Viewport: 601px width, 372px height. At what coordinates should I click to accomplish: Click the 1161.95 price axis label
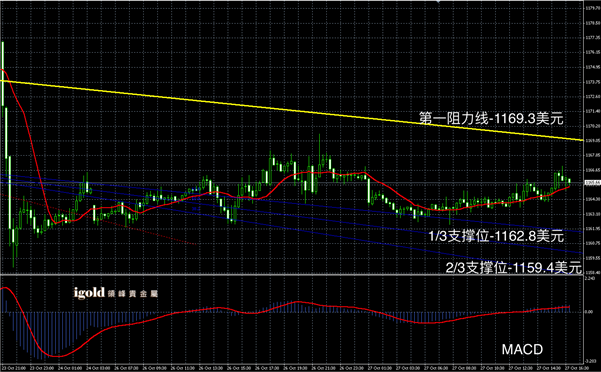593,229
